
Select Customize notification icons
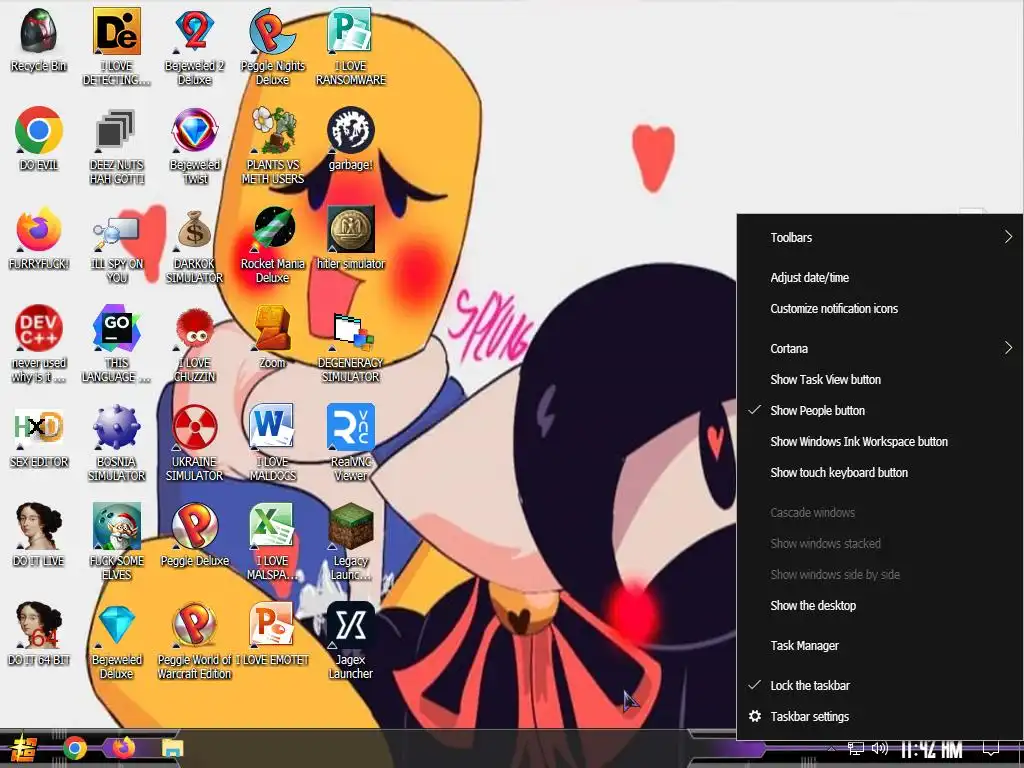click(x=879, y=308)
